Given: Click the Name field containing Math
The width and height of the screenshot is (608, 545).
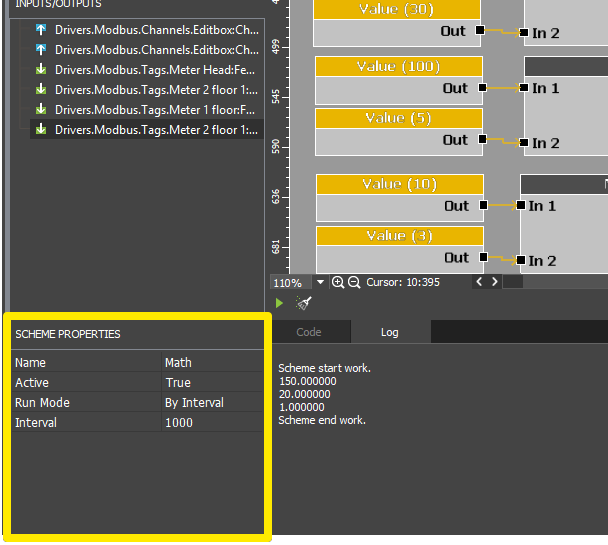Looking at the screenshot, I should point(213,363).
